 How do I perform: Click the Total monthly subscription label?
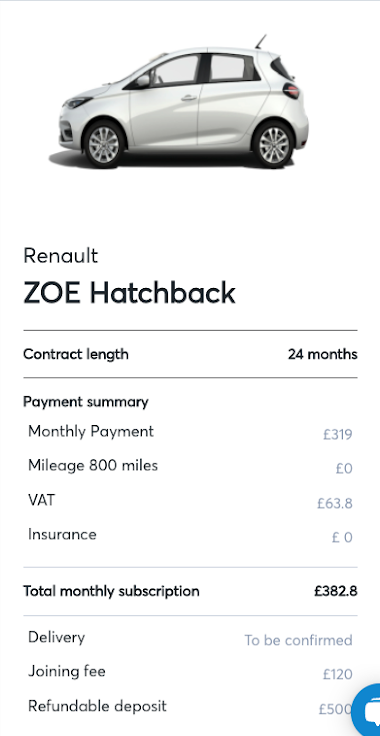click(x=111, y=591)
